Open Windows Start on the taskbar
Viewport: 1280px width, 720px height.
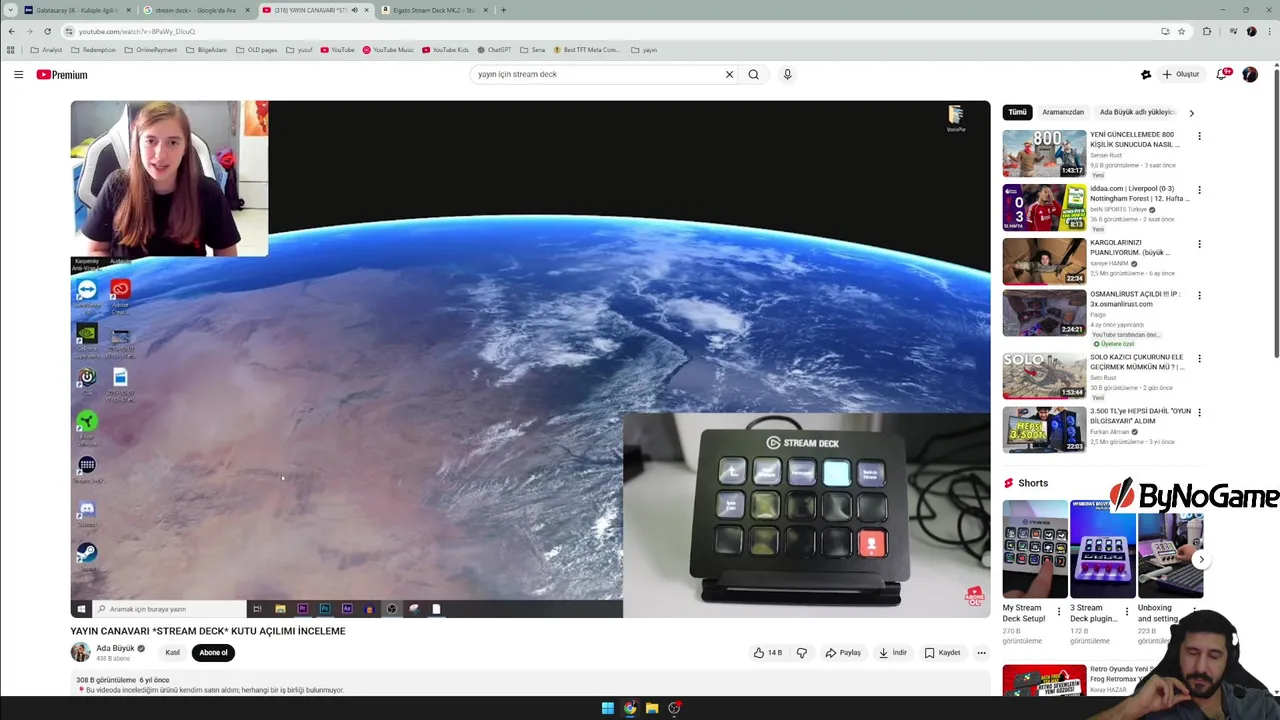[x=607, y=708]
